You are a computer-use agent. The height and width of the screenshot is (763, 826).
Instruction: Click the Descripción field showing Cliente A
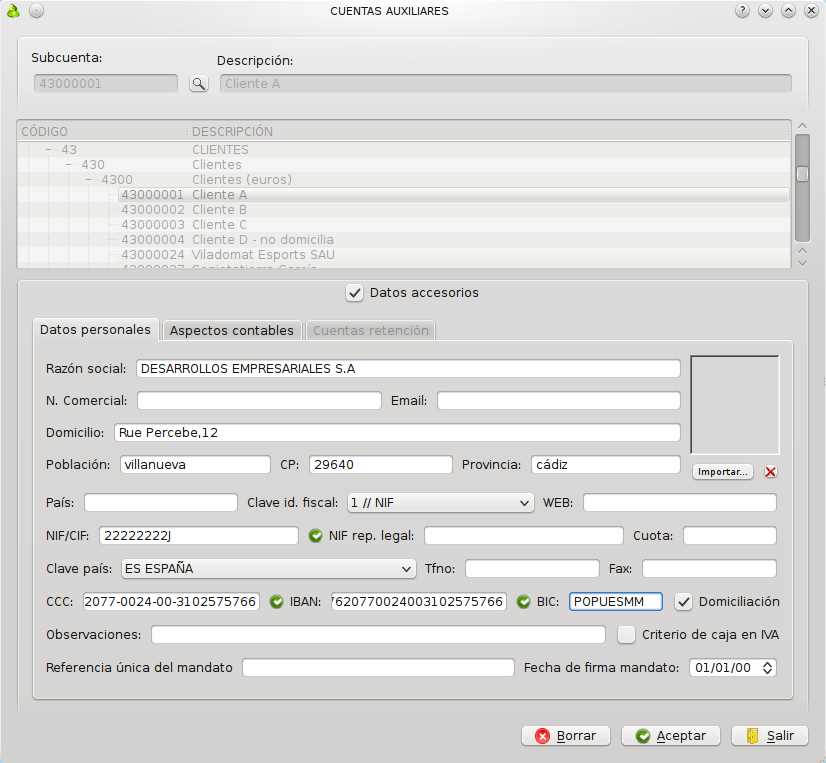[506, 83]
